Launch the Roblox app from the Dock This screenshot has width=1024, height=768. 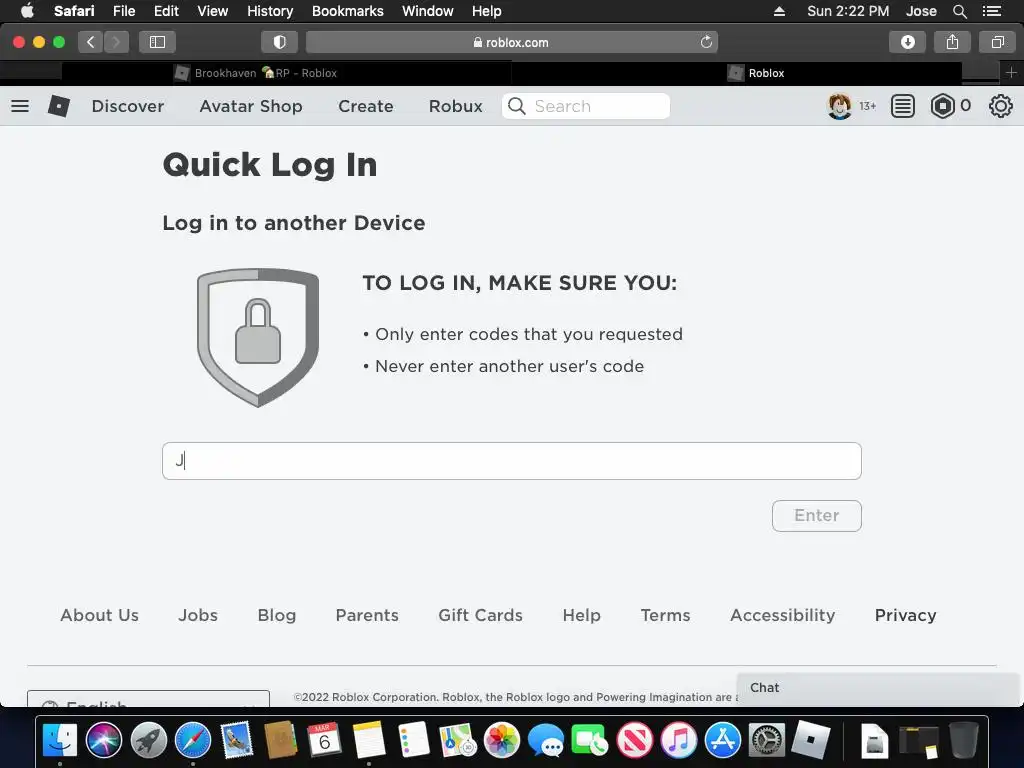810,740
